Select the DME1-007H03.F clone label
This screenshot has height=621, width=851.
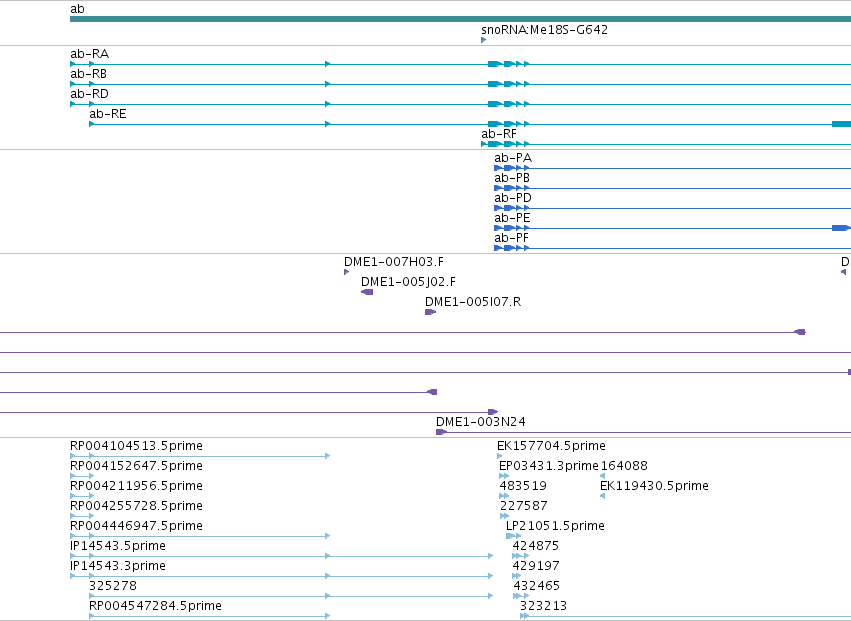394,262
